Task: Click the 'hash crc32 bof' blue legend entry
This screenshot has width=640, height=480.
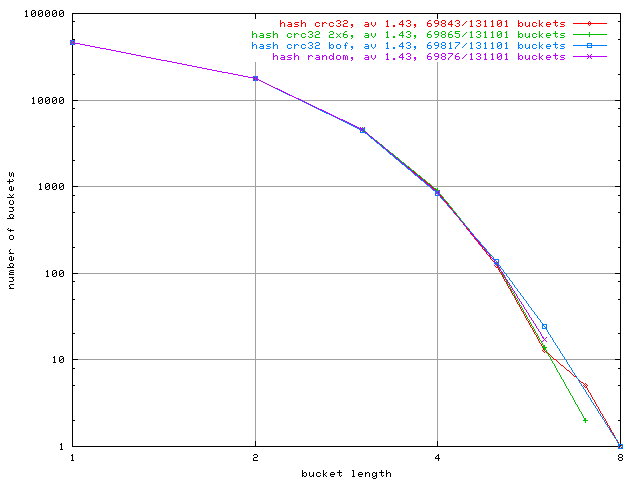Action: point(409,46)
